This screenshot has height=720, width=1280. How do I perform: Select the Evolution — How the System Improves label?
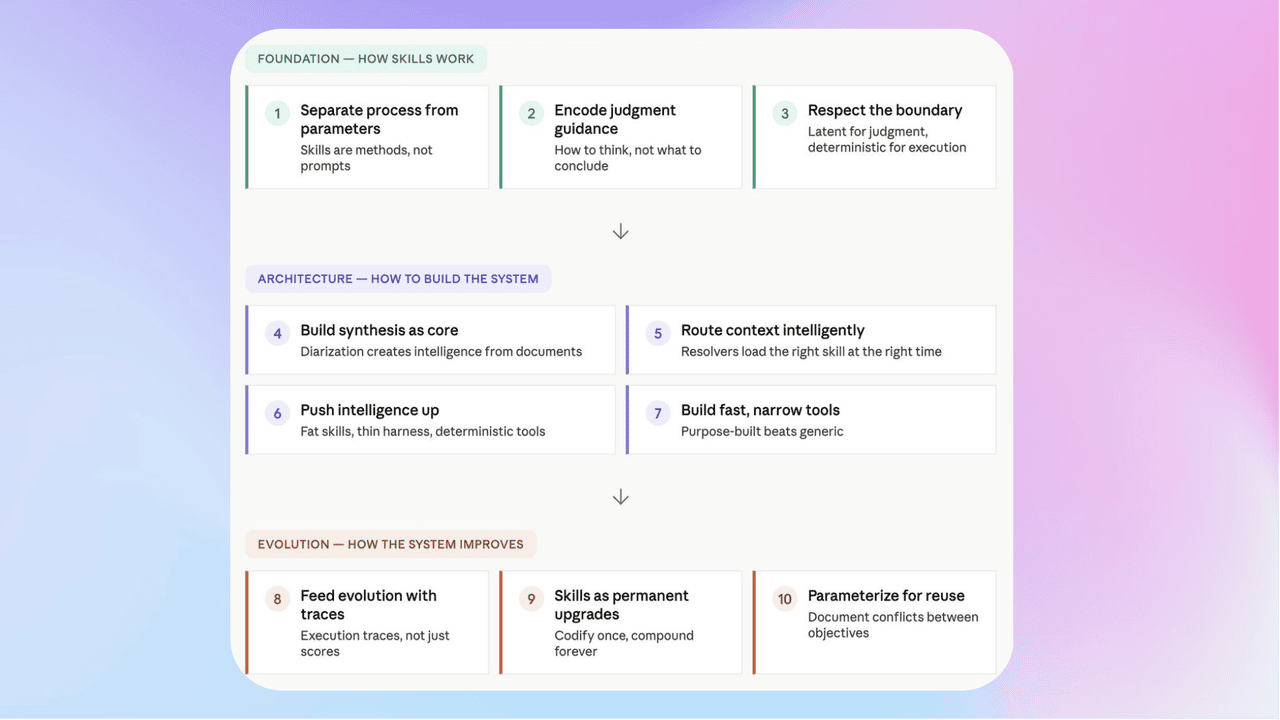click(391, 544)
